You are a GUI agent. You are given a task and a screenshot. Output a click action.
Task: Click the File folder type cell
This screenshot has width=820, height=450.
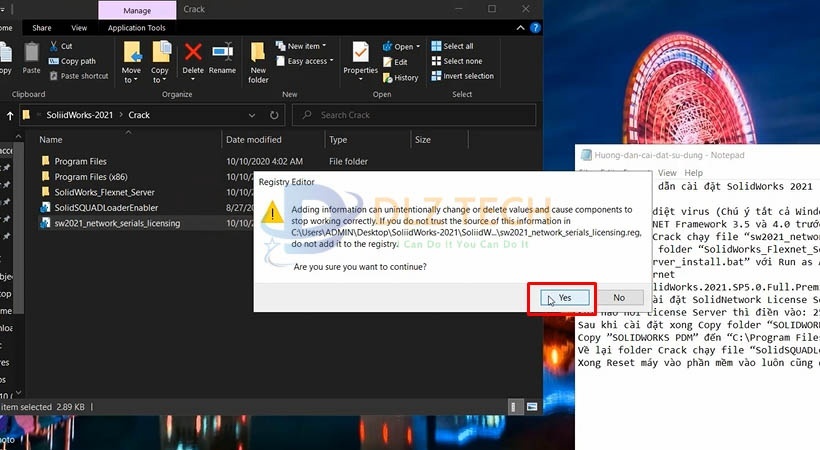click(x=348, y=162)
